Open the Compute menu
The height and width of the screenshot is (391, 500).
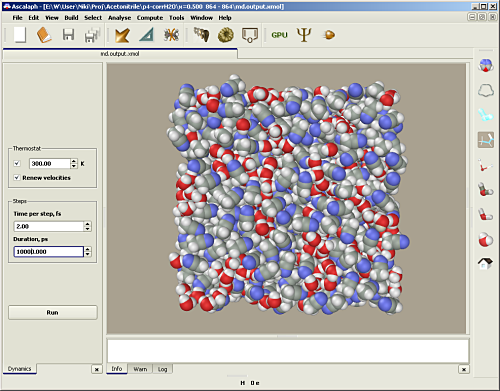point(150,18)
